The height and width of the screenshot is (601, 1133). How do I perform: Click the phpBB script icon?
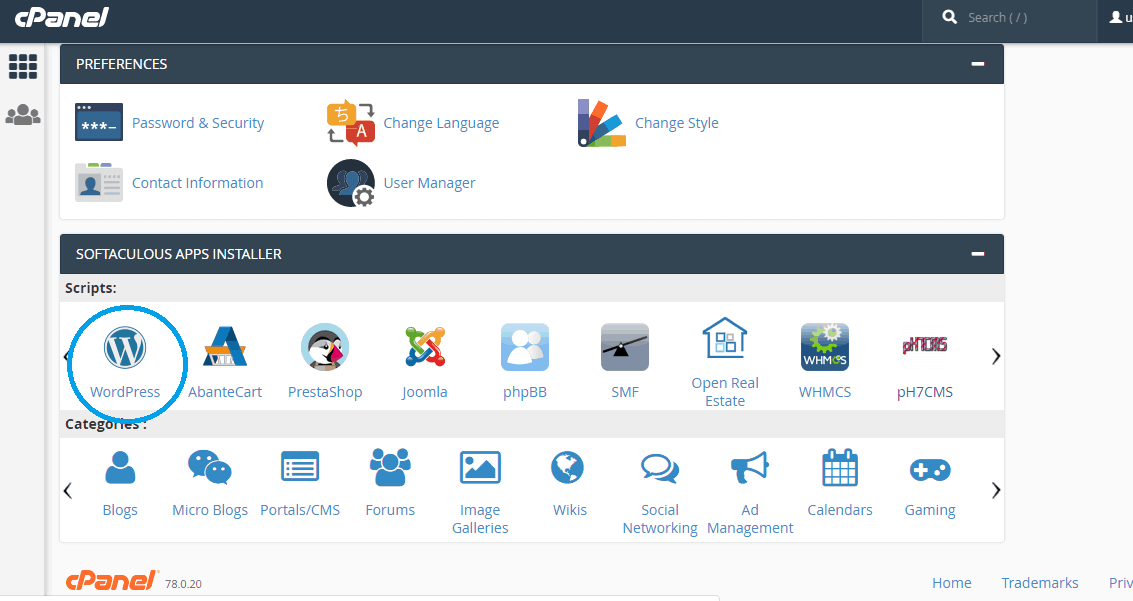[525, 348]
